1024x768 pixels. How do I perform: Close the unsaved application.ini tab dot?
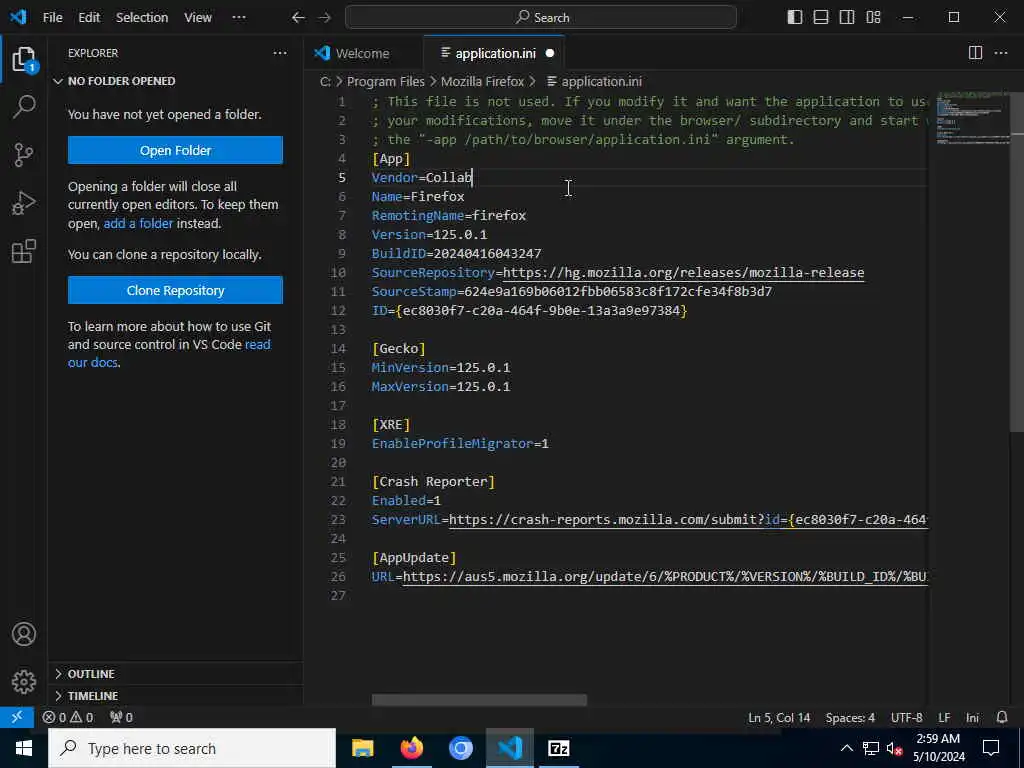550,54
